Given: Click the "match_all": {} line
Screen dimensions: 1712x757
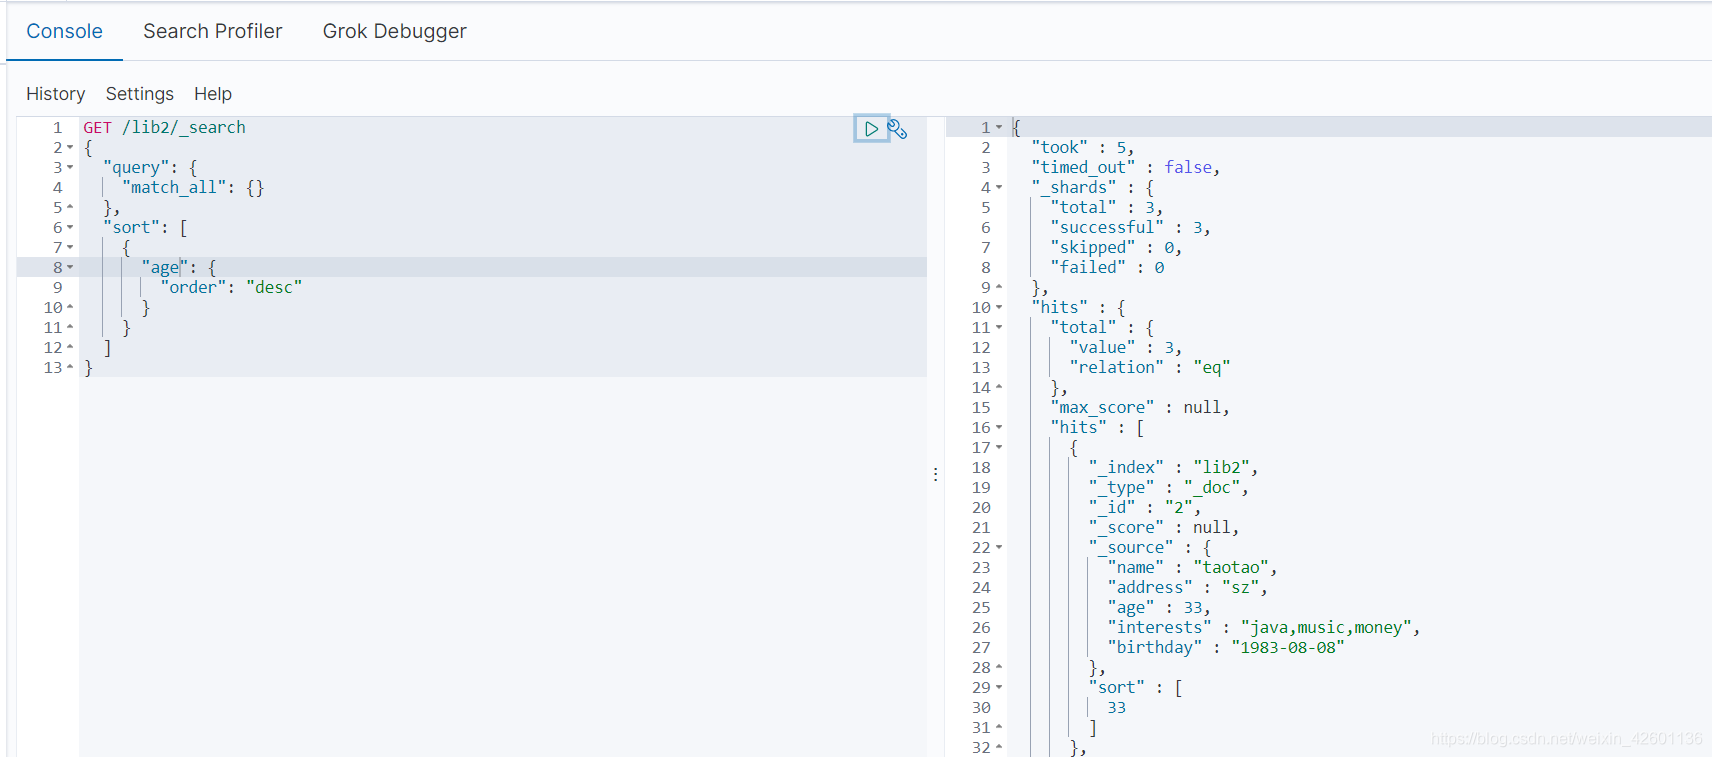Looking at the screenshot, I should click(193, 187).
